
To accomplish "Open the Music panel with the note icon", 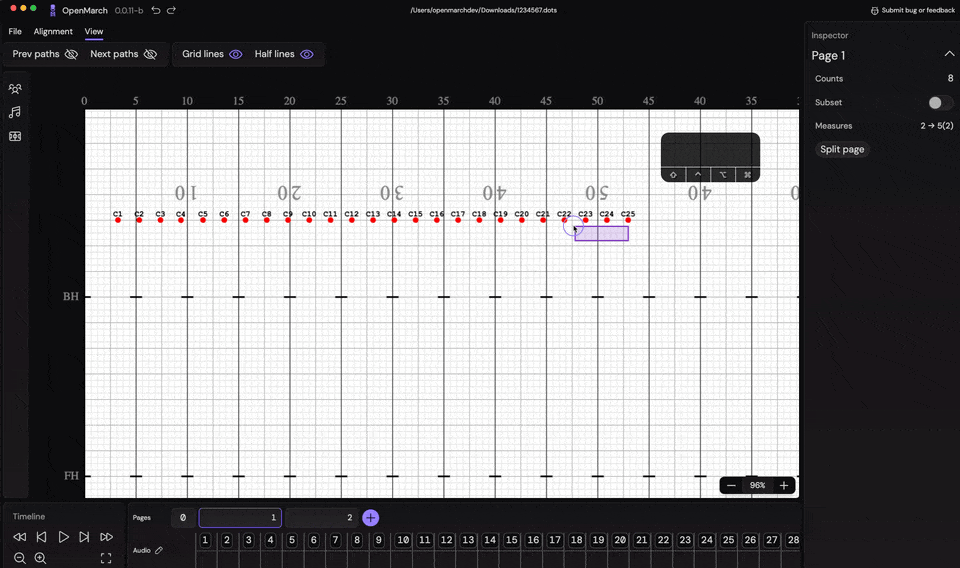I will (x=15, y=112).
